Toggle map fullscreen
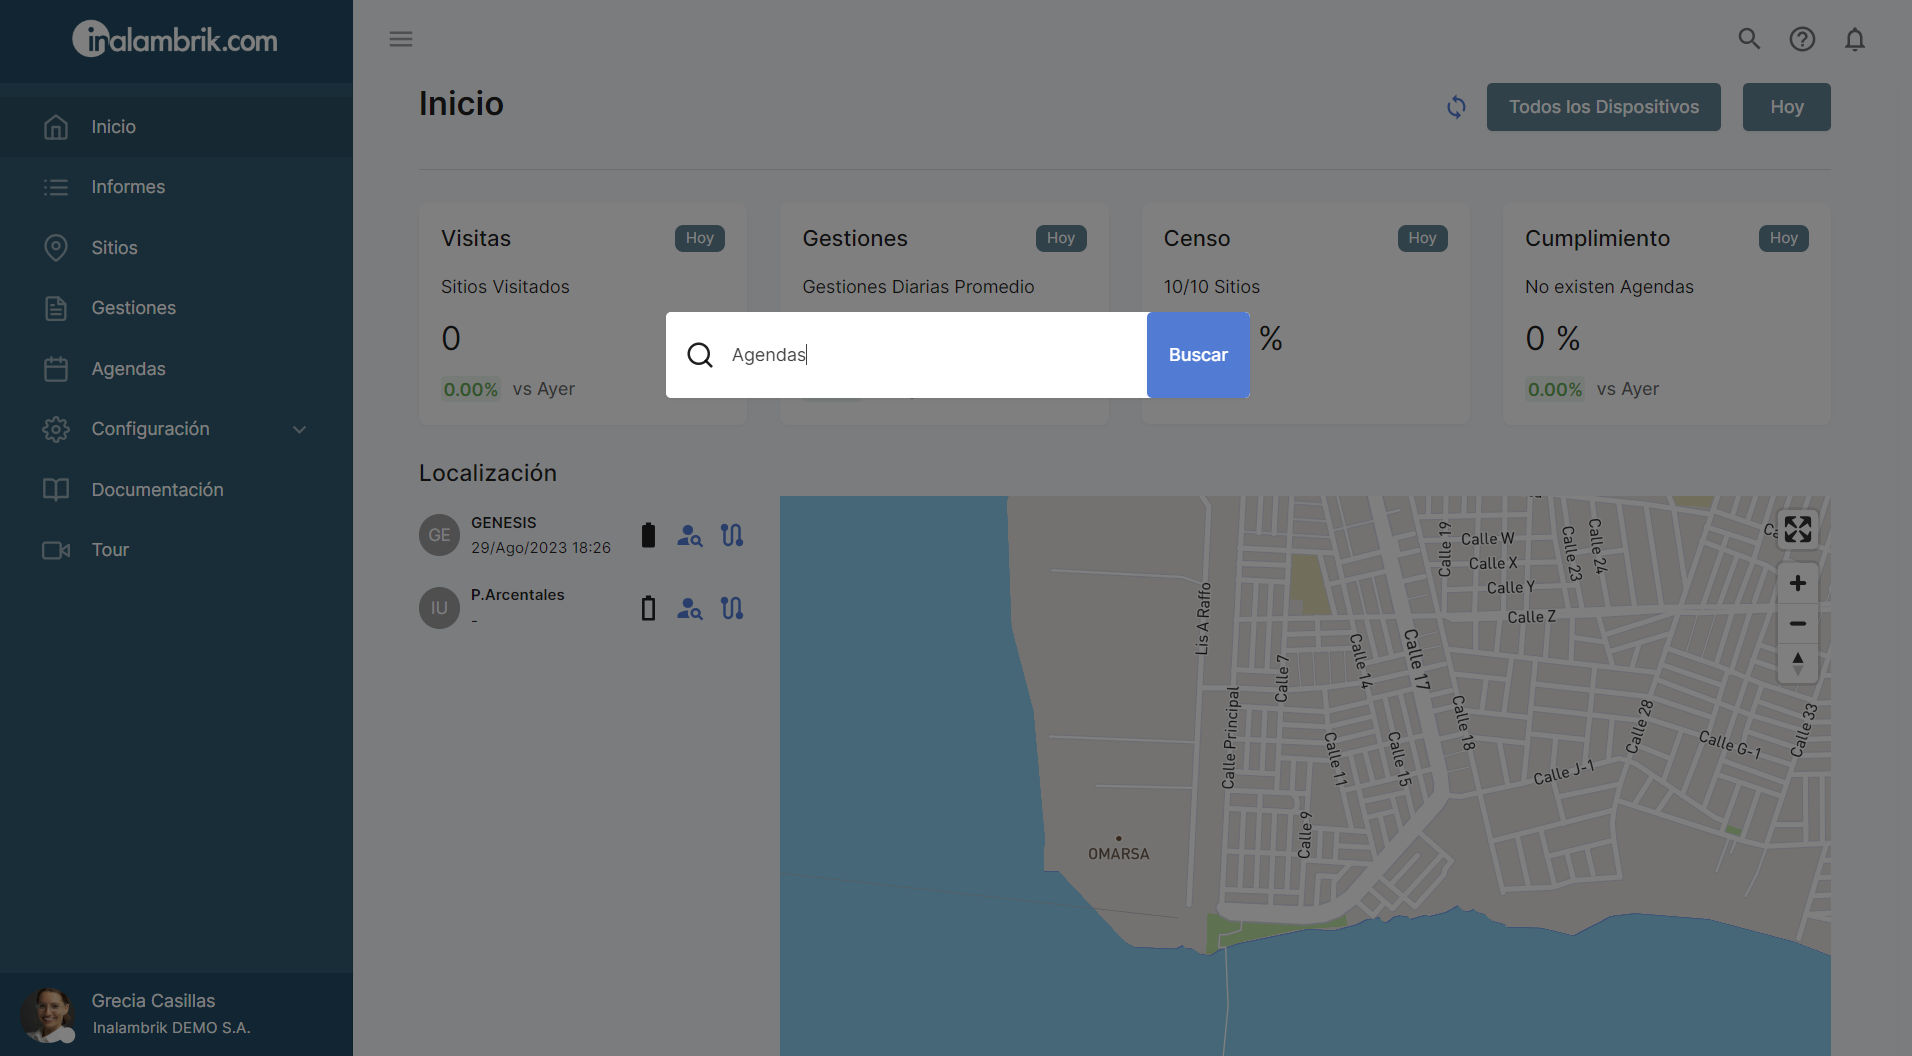 coord(1798,529)
